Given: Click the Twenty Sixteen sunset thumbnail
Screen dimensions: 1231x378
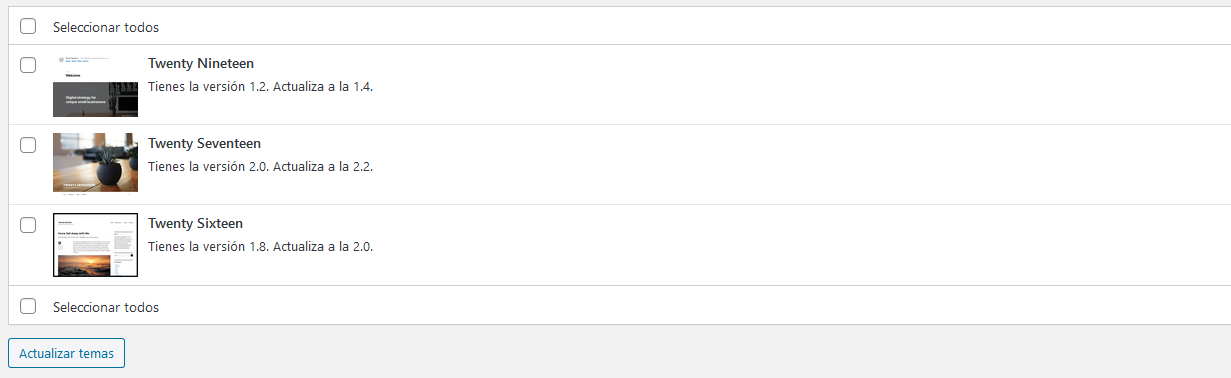Looking at the screenshot, I should [95, 244].
